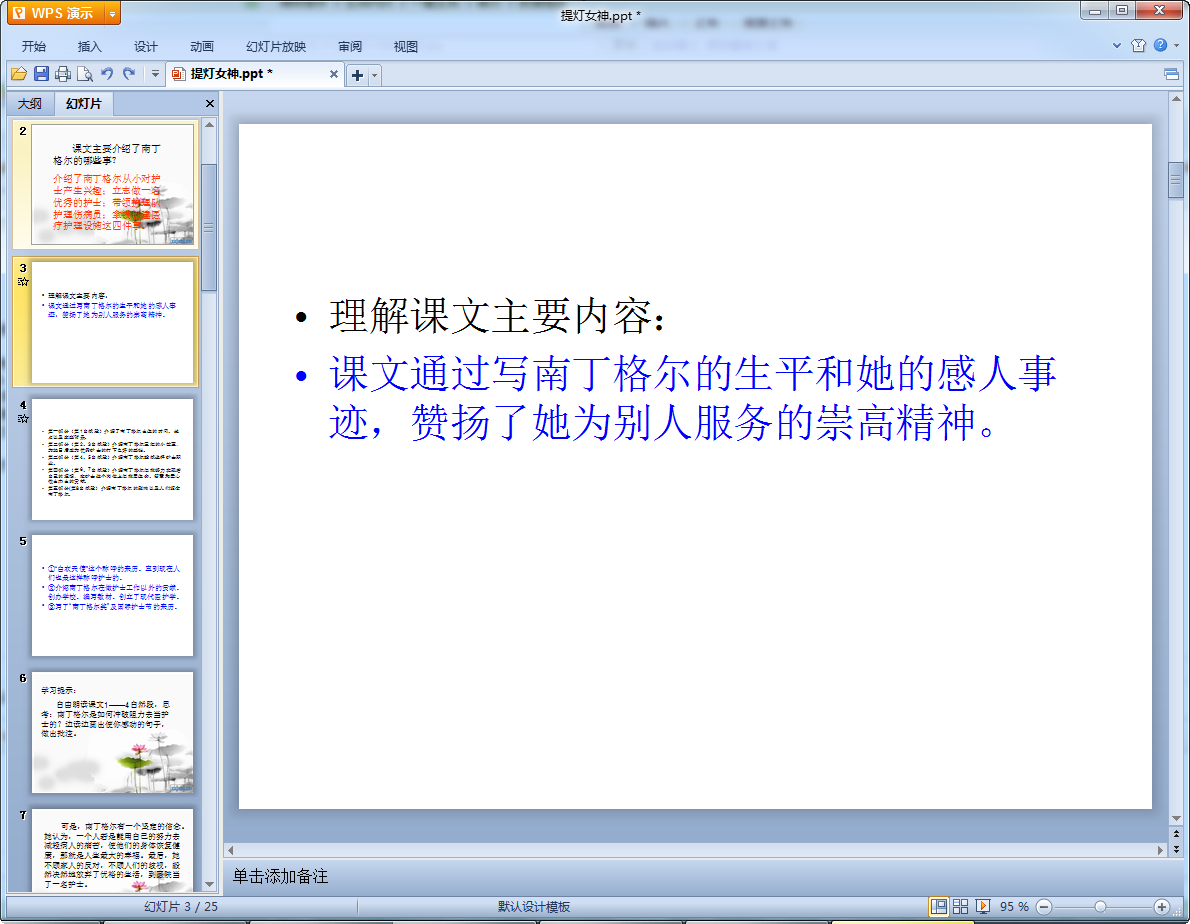Expand the WPS 演示 button dropdown arrow
The image size is (1190, 924).
(x=112, y=14)
